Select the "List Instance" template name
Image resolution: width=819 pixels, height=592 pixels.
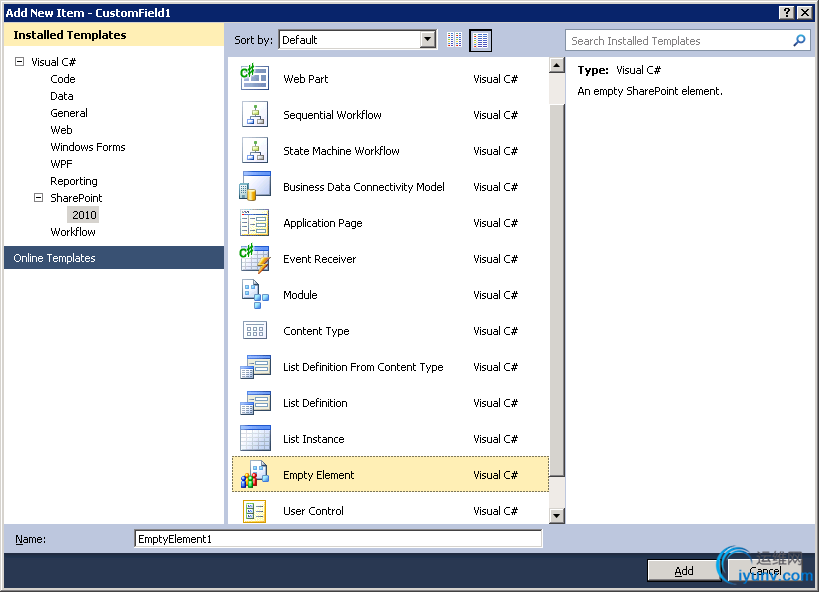click(313, 439)
